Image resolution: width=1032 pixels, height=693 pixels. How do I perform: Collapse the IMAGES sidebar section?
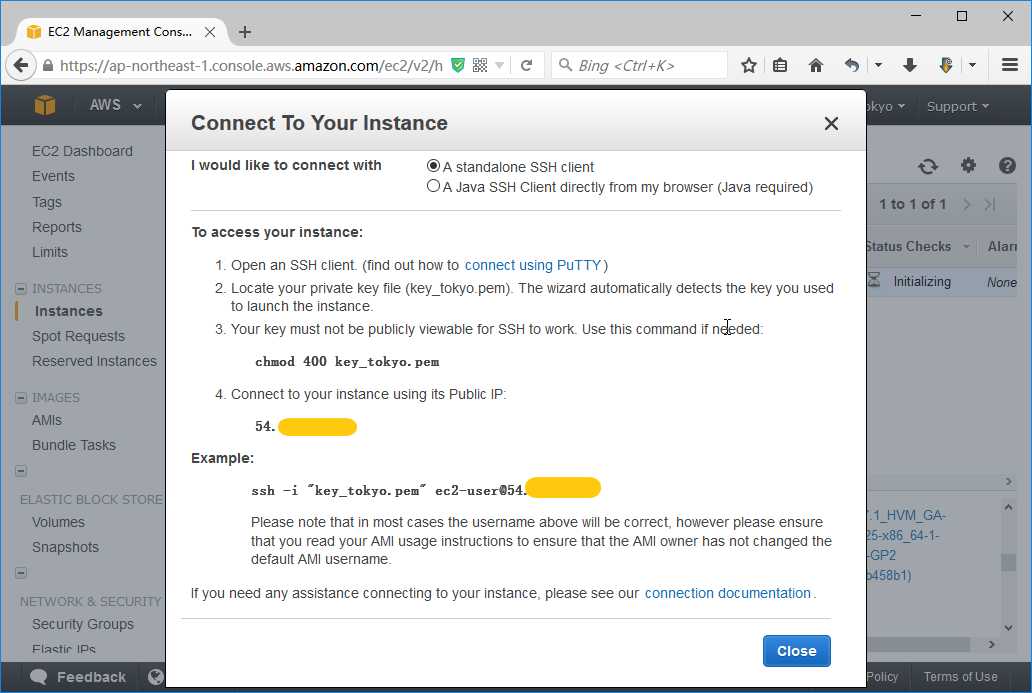coord(21,398)
